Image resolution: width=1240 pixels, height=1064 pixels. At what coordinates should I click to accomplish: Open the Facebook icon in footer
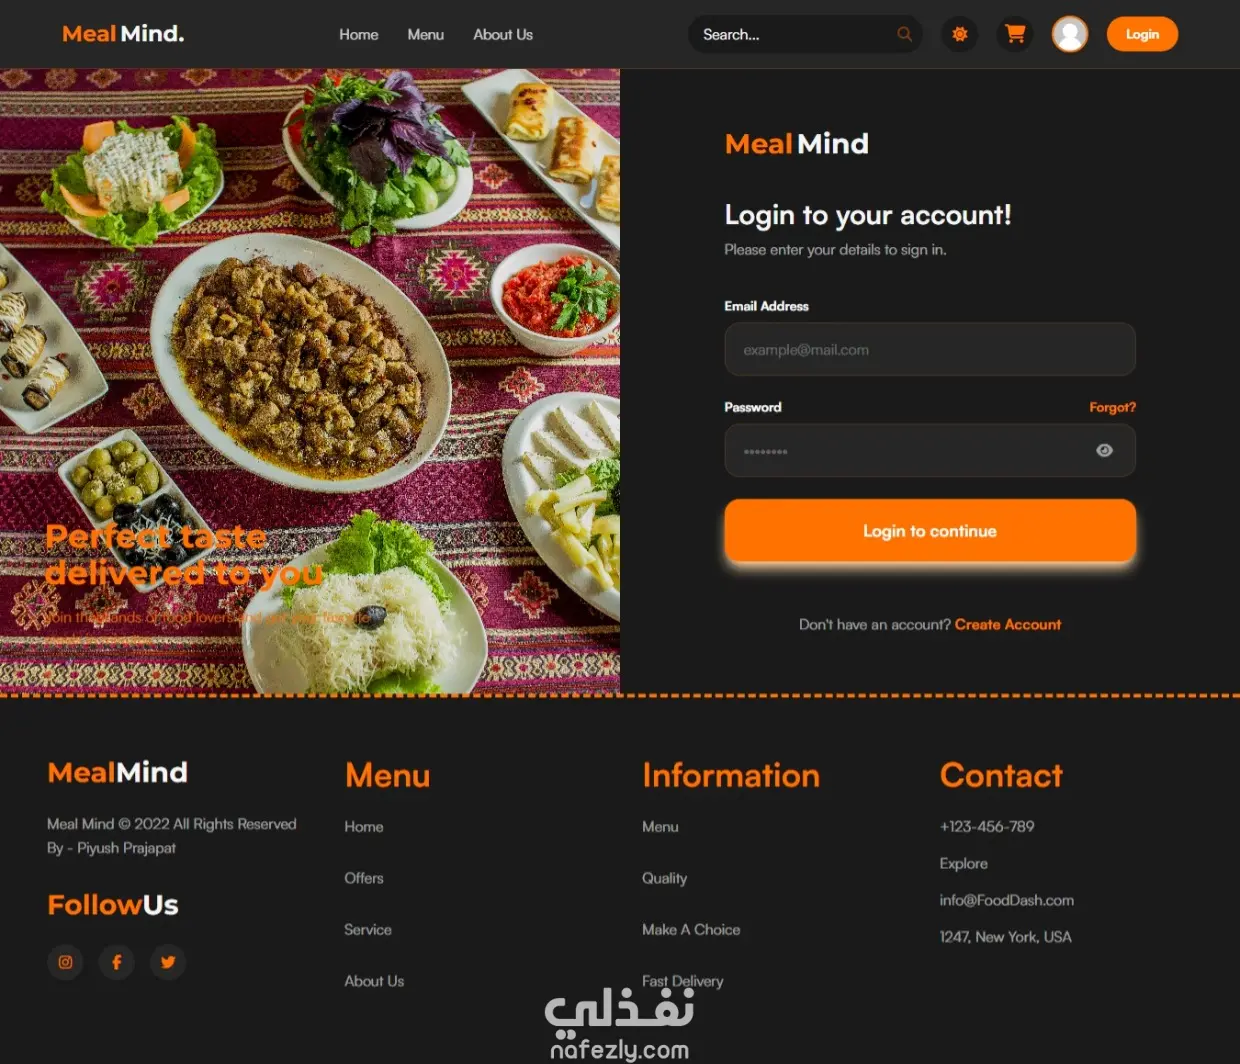coord(117,962)
